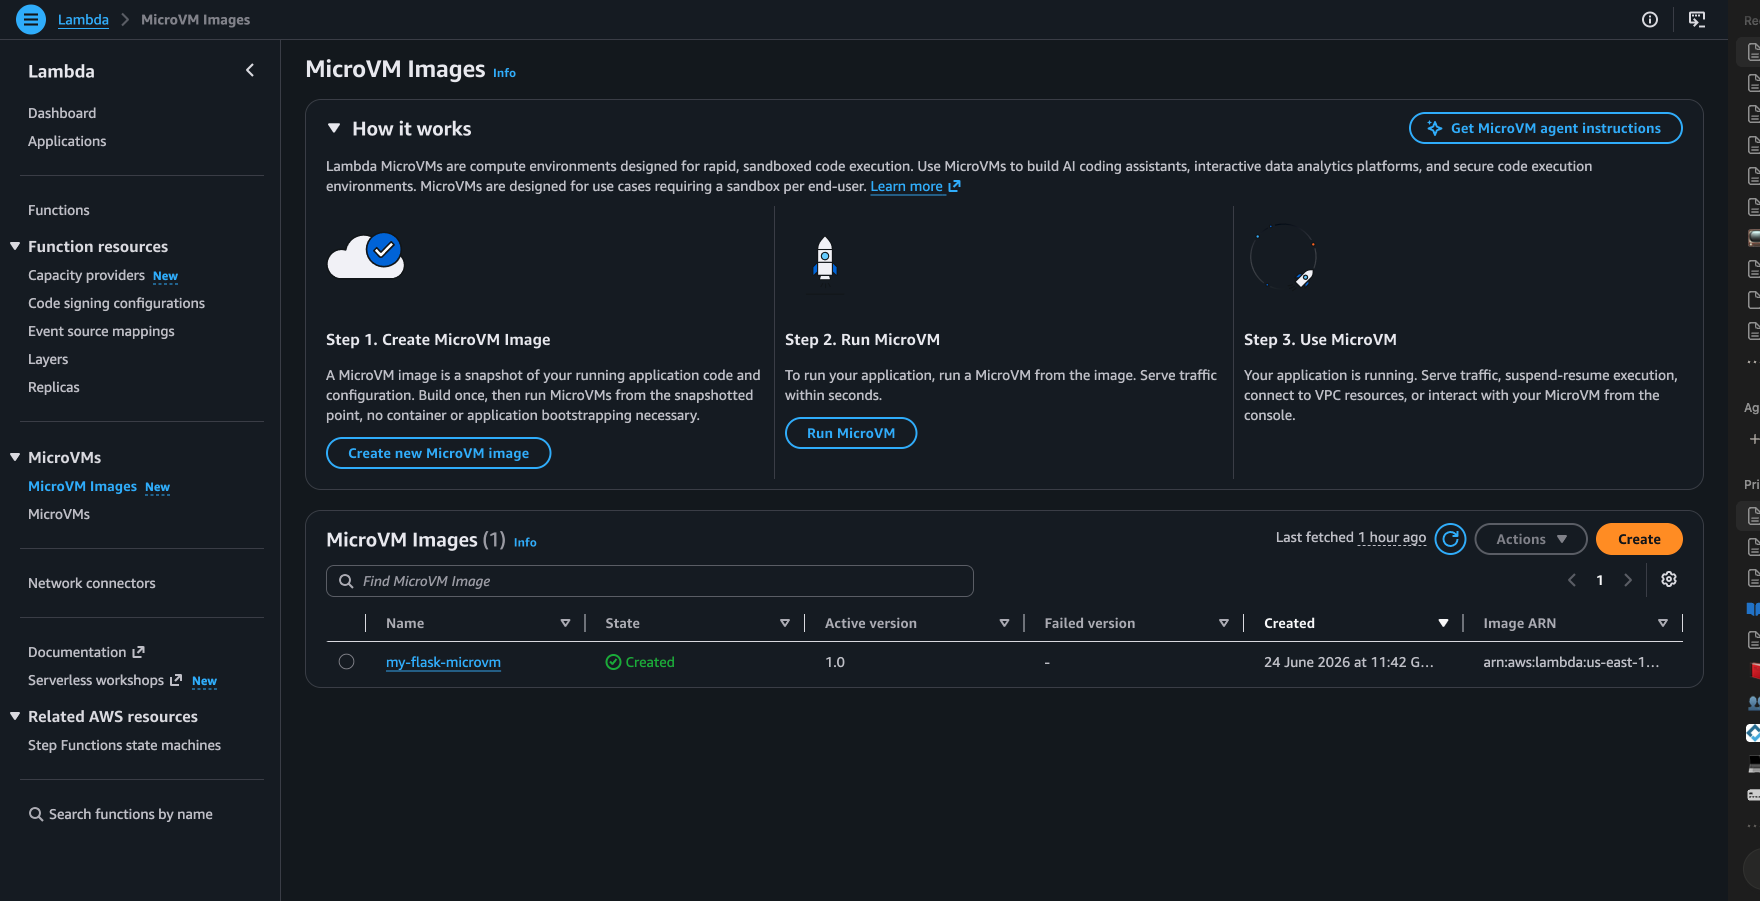Open Serverless workshops external link
The height and width of the screenshot is (901, 1760).
pos(105,680)
